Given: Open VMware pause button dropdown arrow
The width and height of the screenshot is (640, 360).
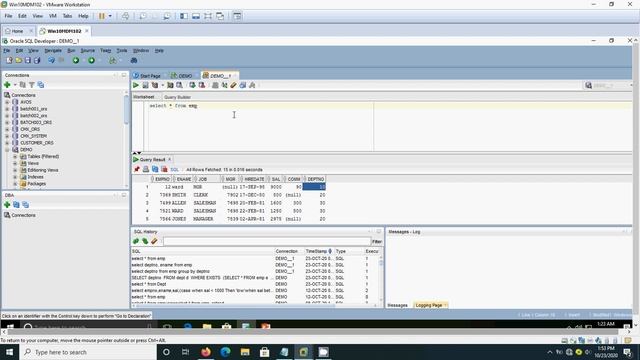Looking at the screenshot, I should click(110, 16).
